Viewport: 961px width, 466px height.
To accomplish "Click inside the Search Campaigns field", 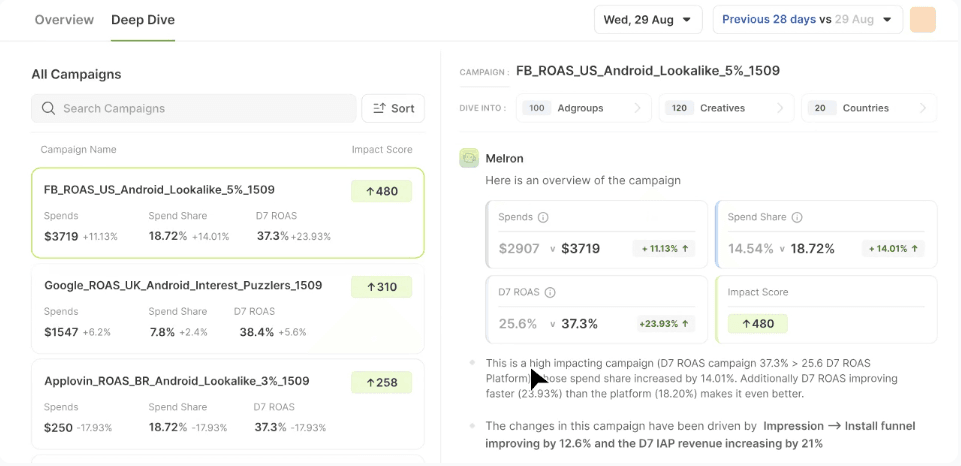I will click(x=200, y=108).
